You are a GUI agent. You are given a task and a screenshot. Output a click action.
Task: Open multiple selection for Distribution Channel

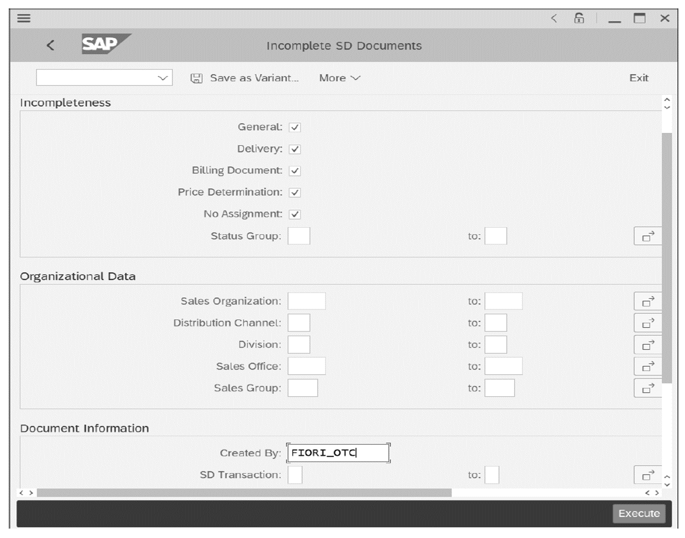click(647, 323)
